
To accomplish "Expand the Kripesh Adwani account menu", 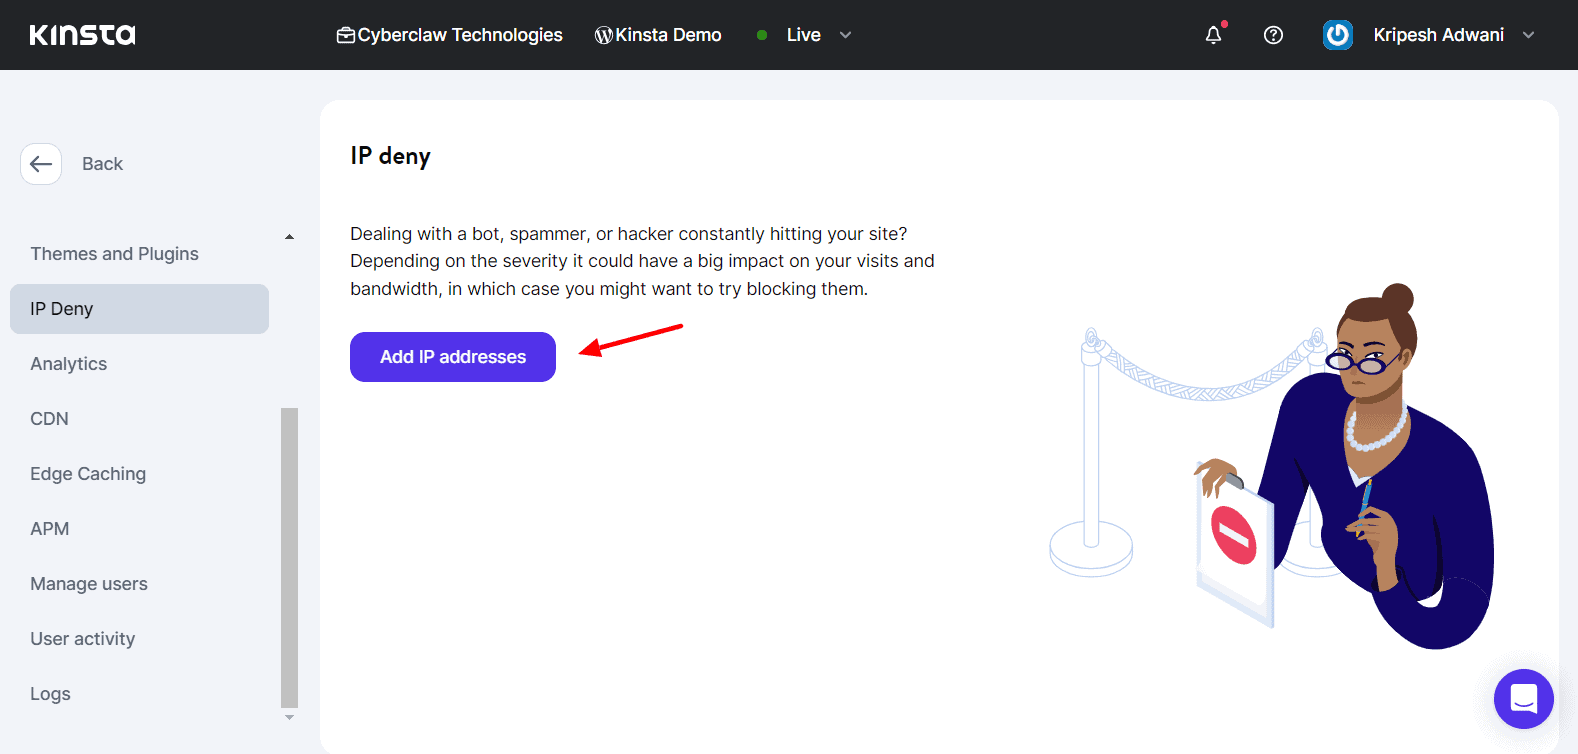I will tap(1528, 35).
